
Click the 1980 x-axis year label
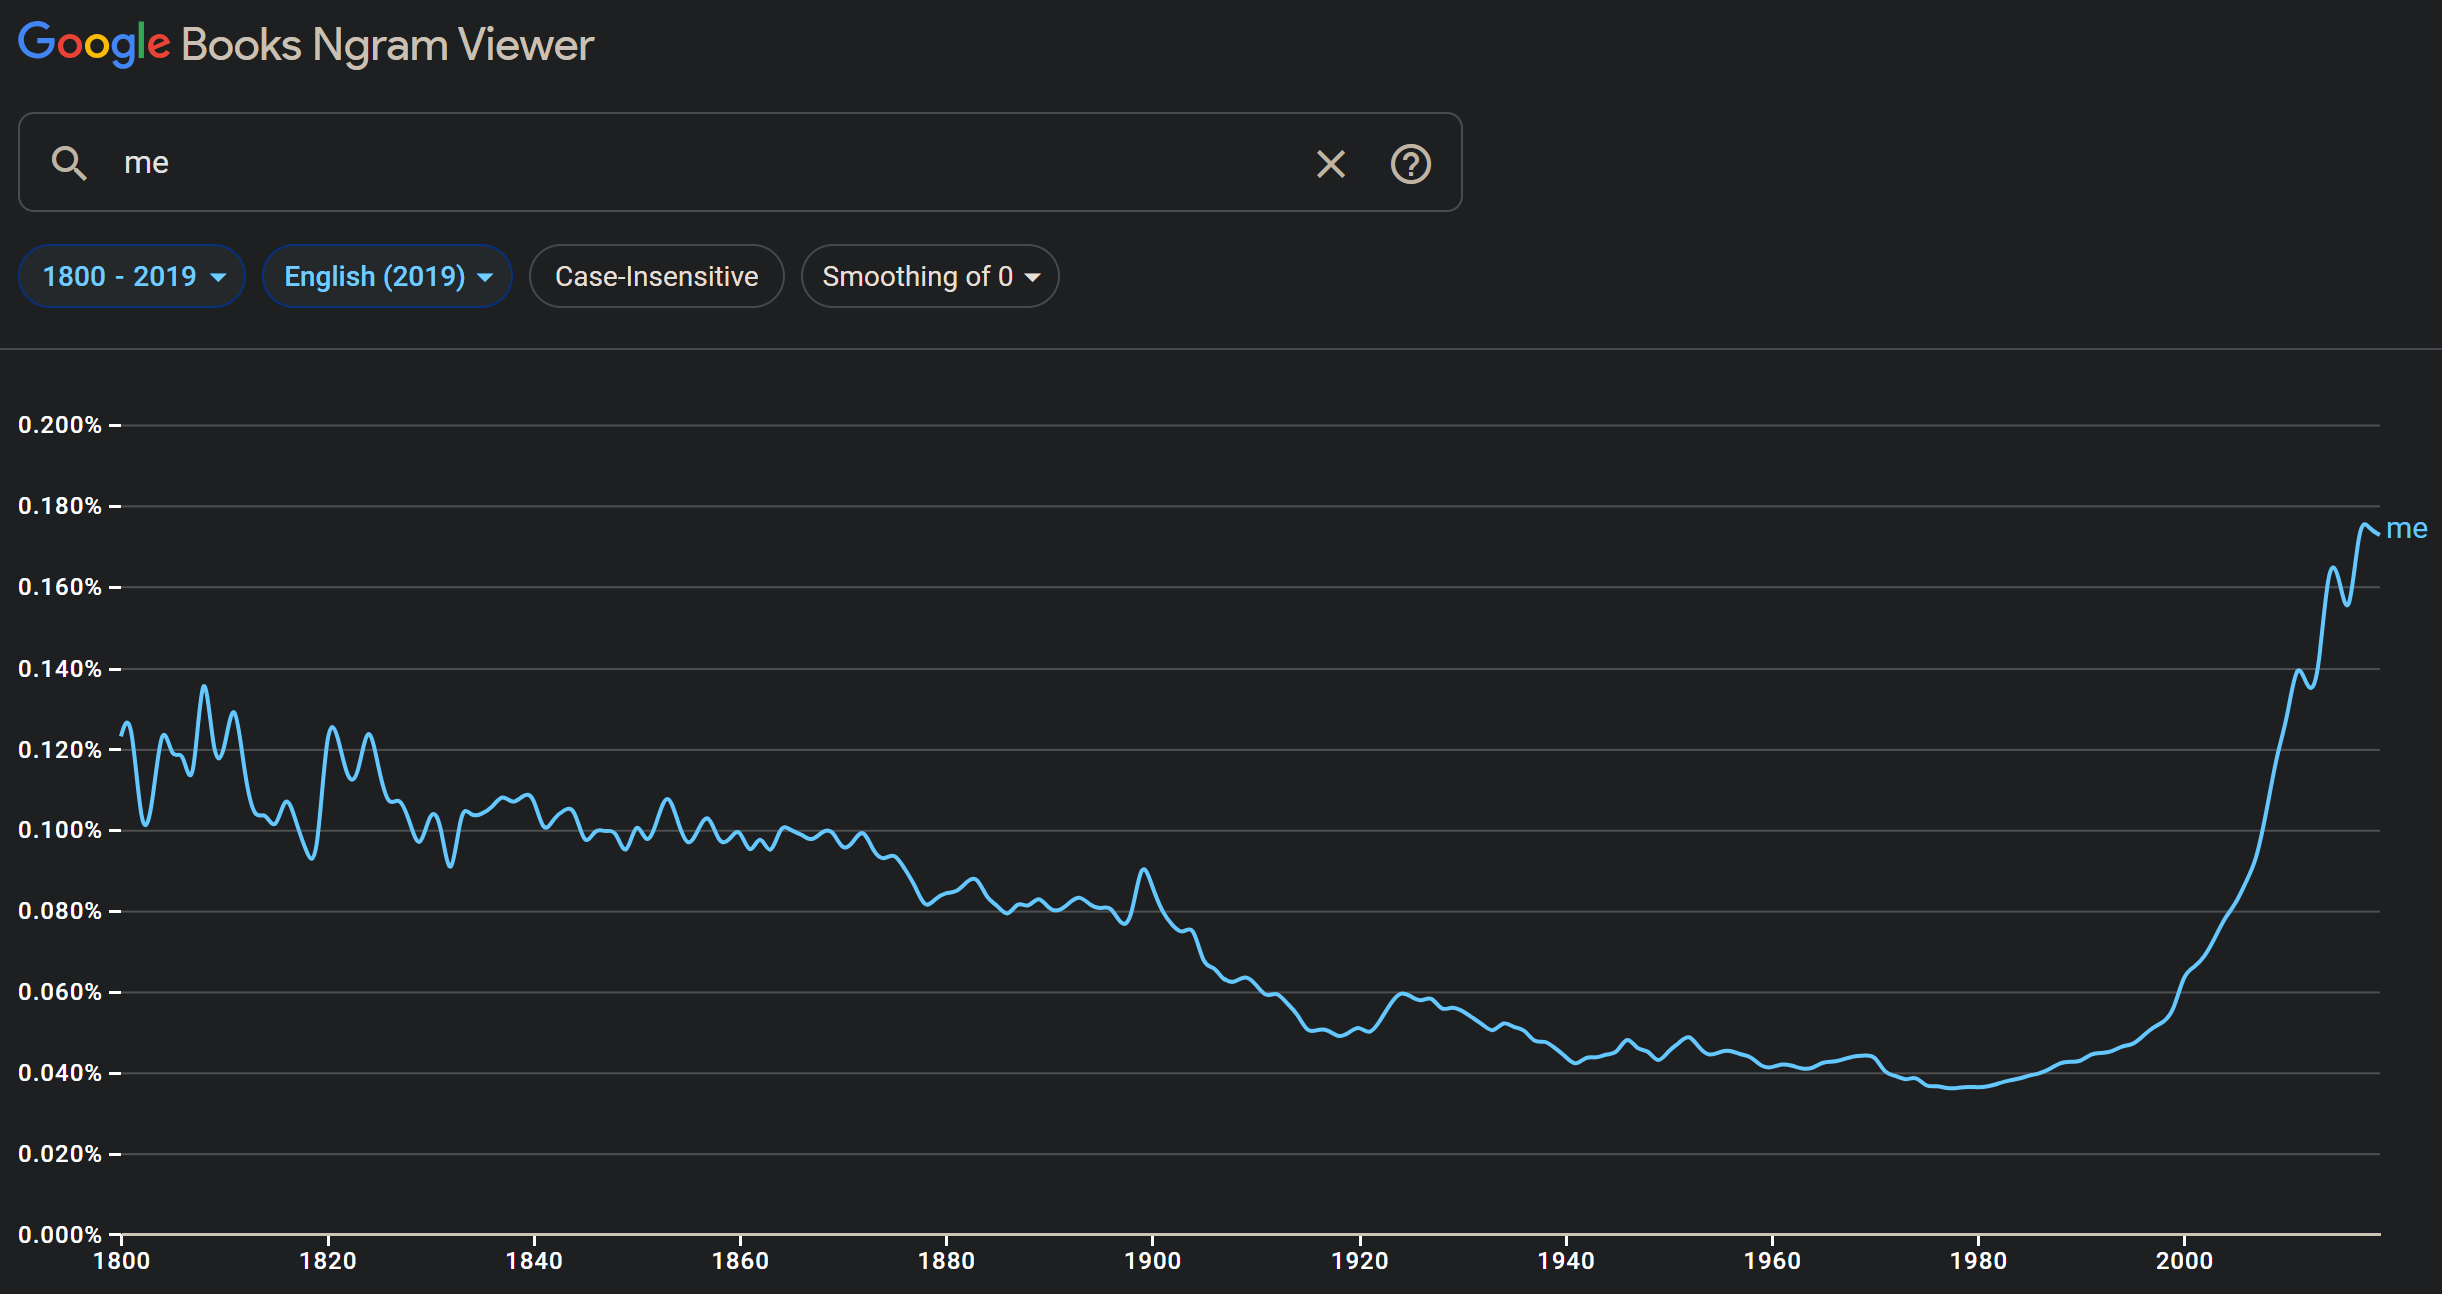coord(1978,1261)
